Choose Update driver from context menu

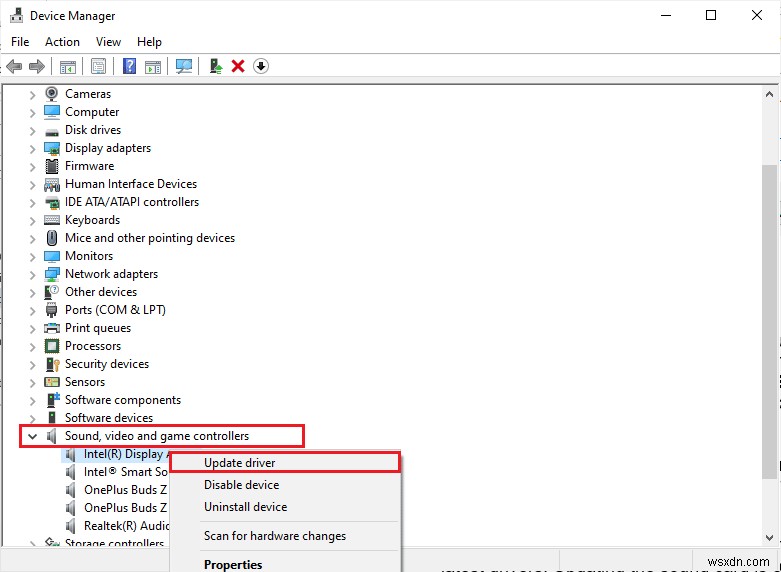(285, 463)
